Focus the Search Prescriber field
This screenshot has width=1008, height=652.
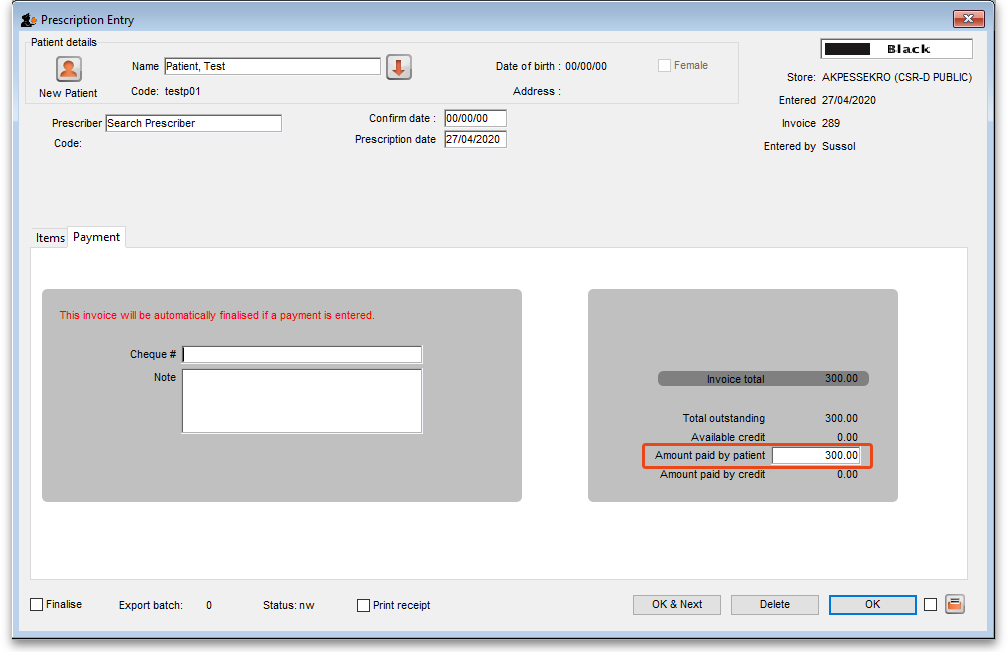tap(193, 123)
